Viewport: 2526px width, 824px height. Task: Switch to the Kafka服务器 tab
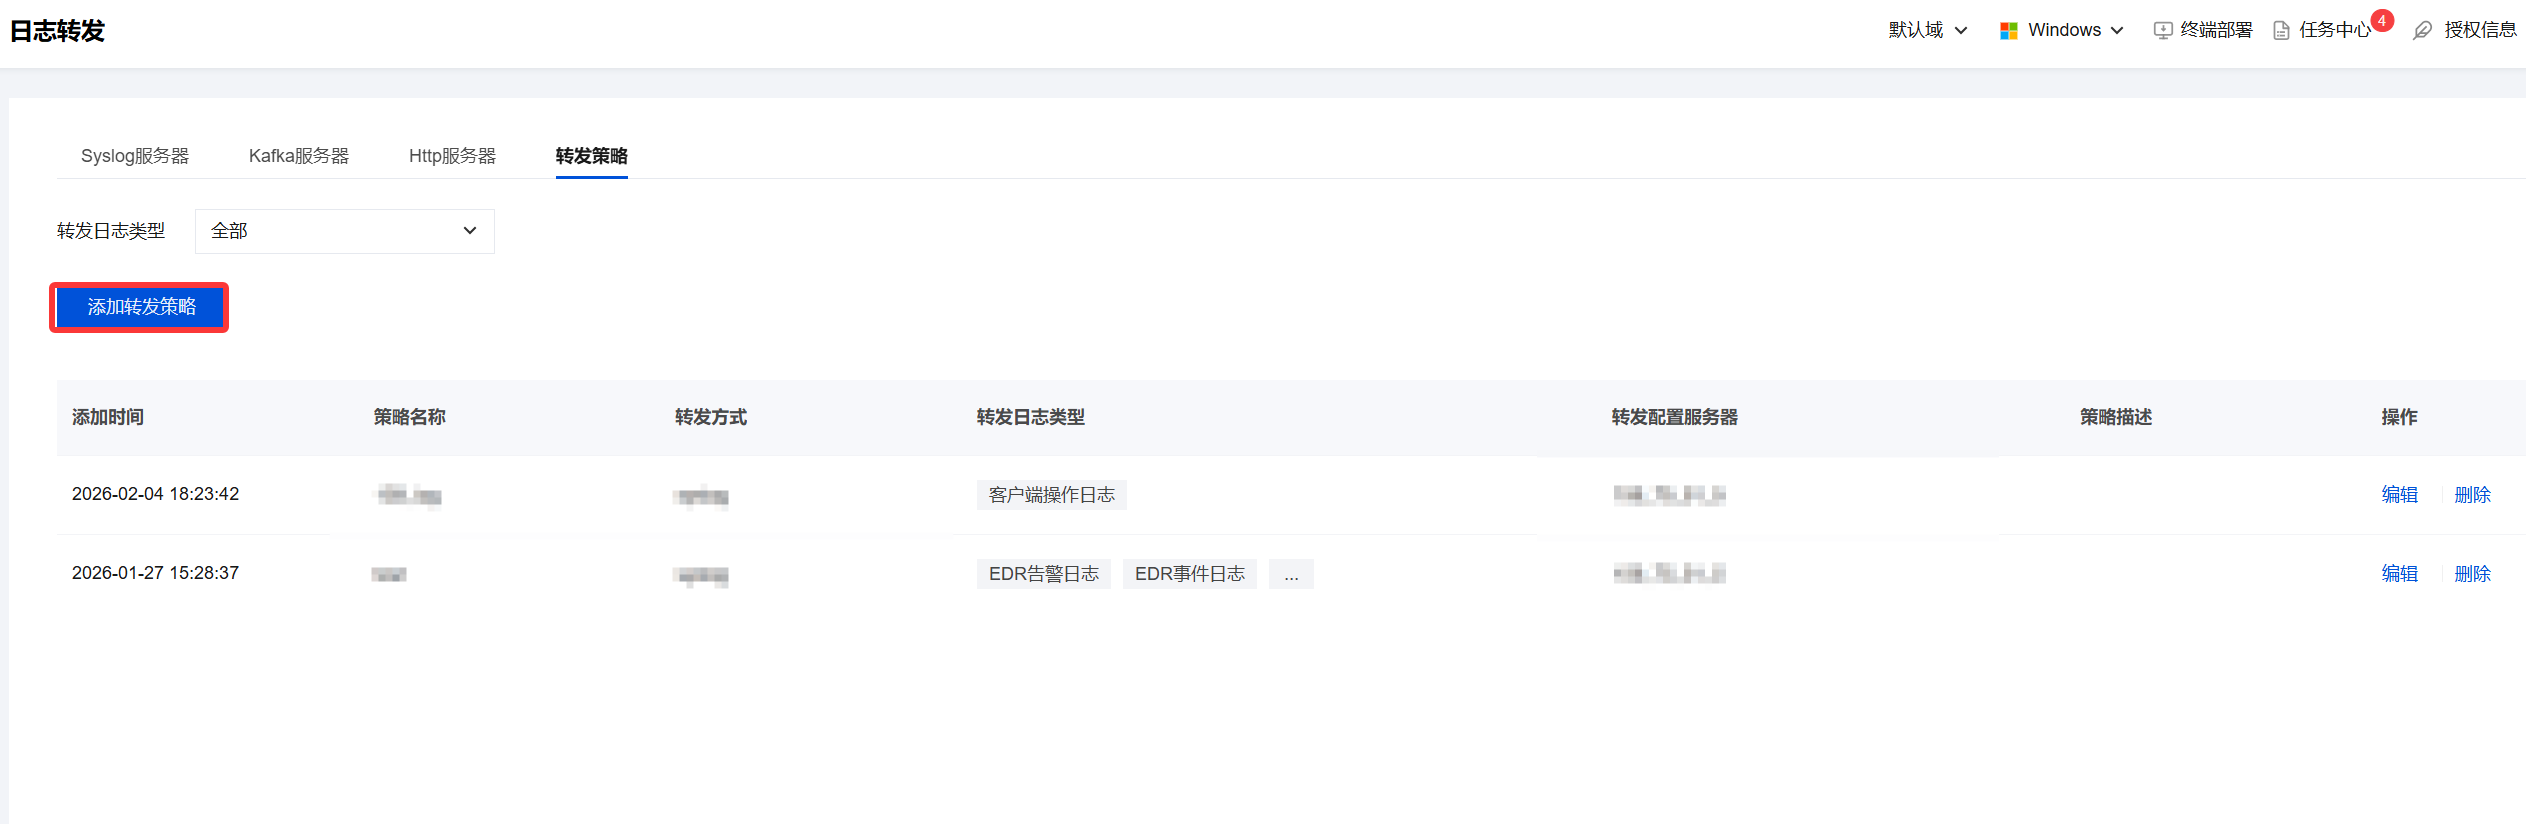coord(299,156)
